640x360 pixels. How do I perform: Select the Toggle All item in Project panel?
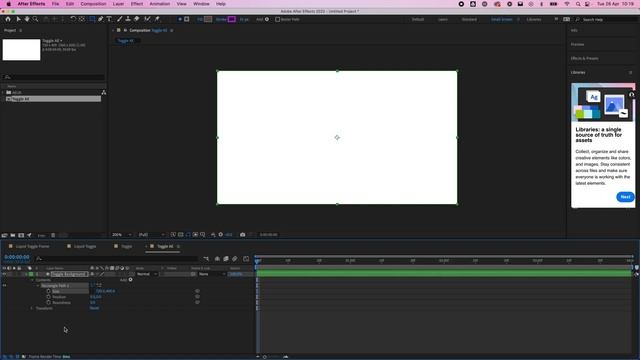coord(53,99)
